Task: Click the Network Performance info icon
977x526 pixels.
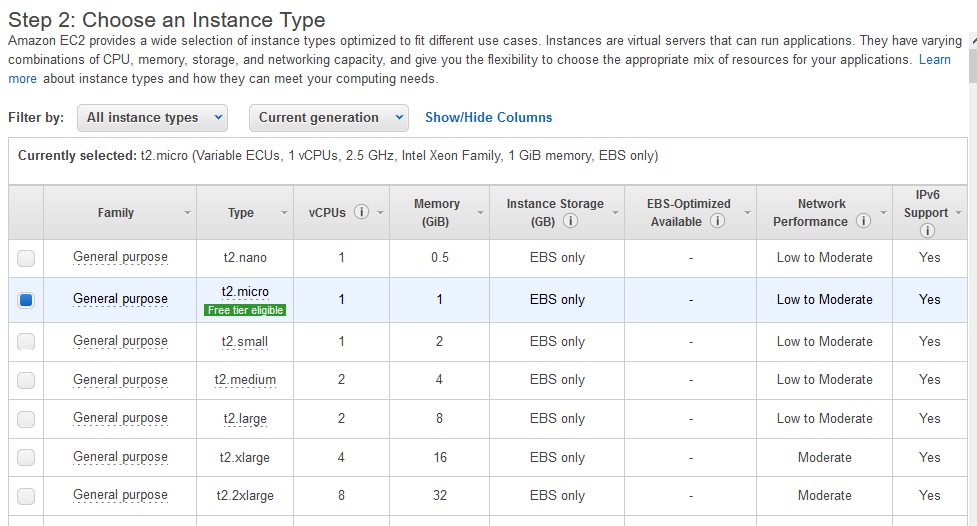Action: click(863, 221)
